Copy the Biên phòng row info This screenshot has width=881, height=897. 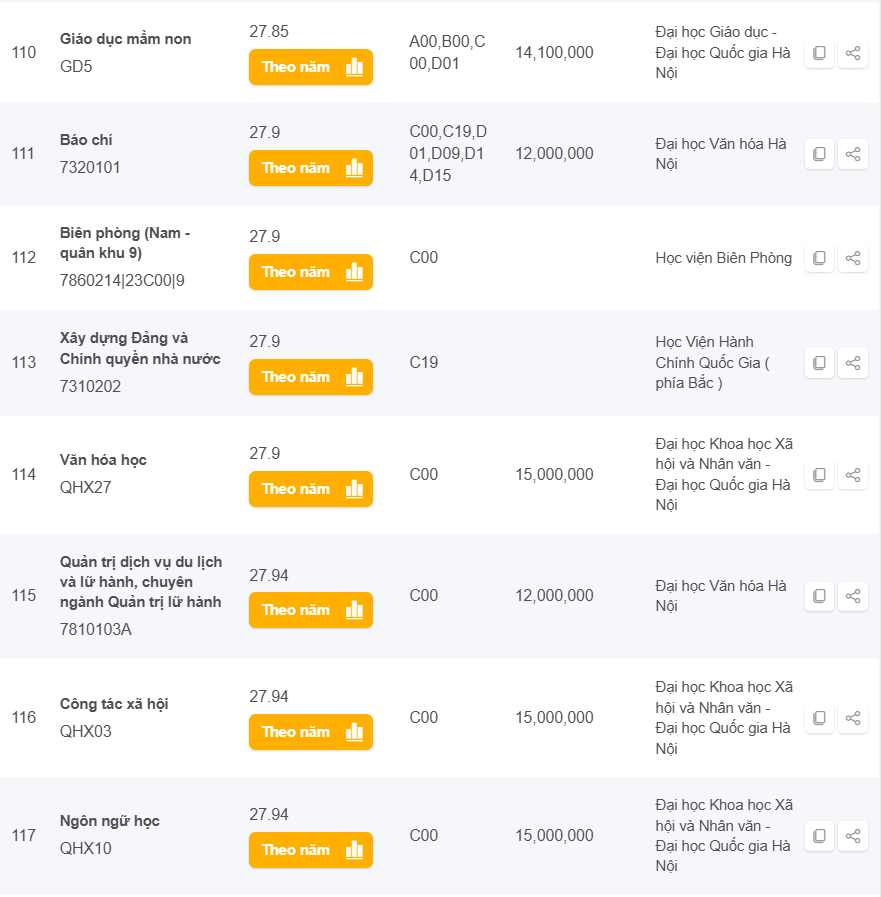pyautogui.click(x=819, y=258)
